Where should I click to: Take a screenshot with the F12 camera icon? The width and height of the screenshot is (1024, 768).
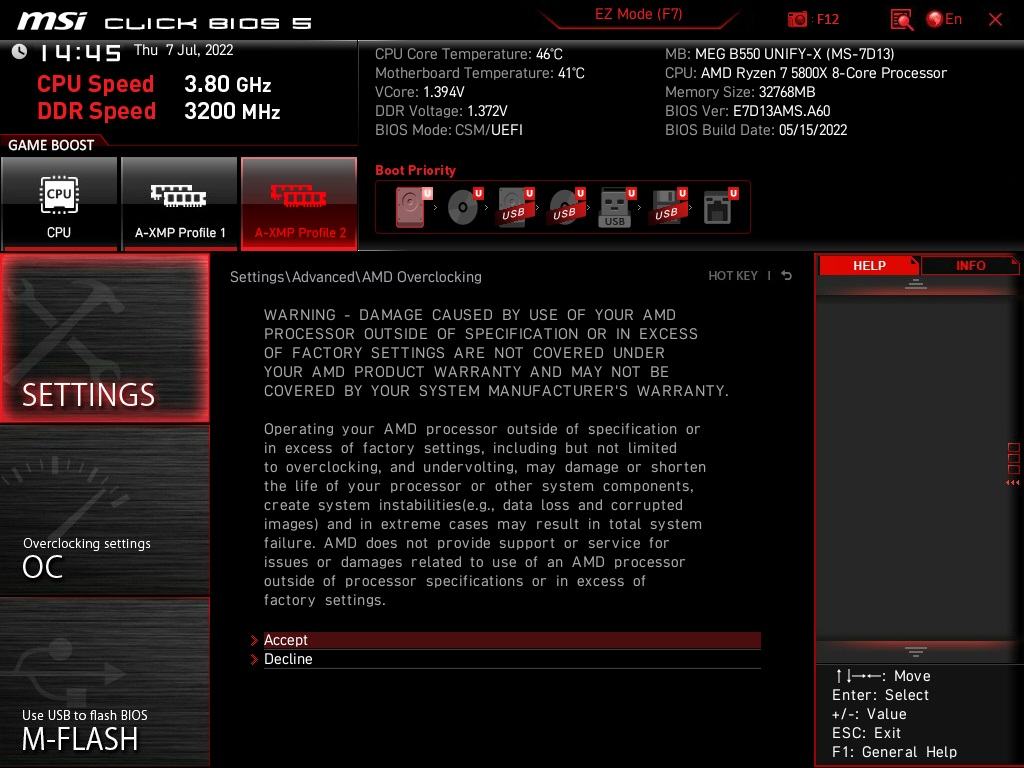coord(797,19)
